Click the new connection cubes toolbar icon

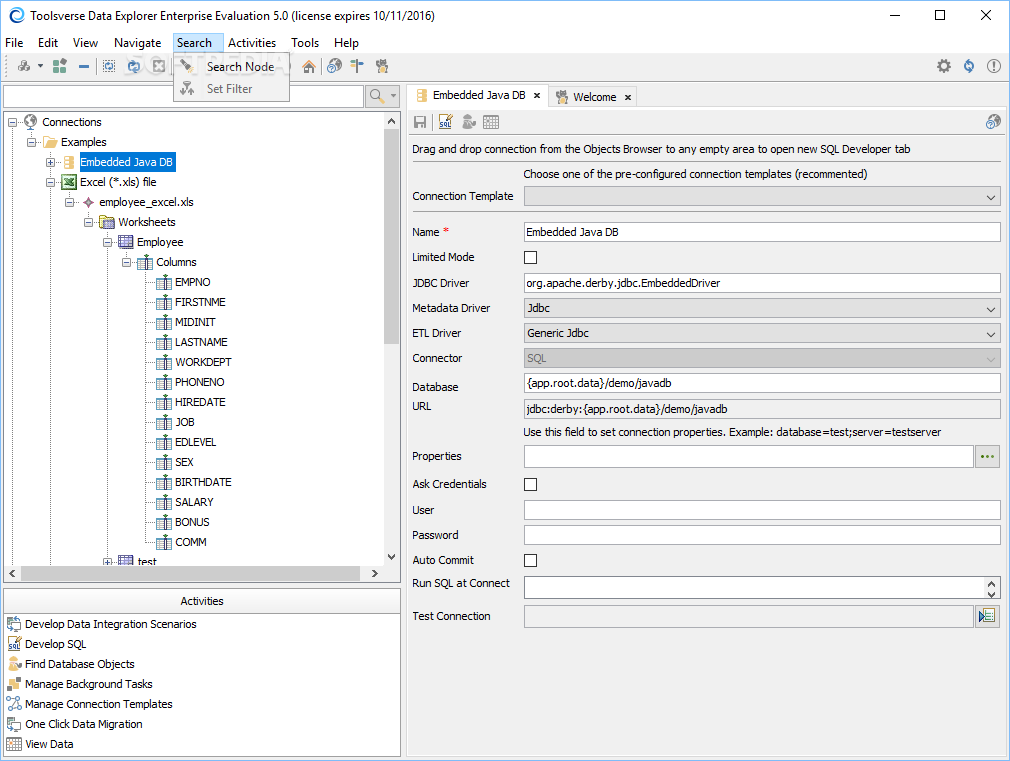[24, 66]
